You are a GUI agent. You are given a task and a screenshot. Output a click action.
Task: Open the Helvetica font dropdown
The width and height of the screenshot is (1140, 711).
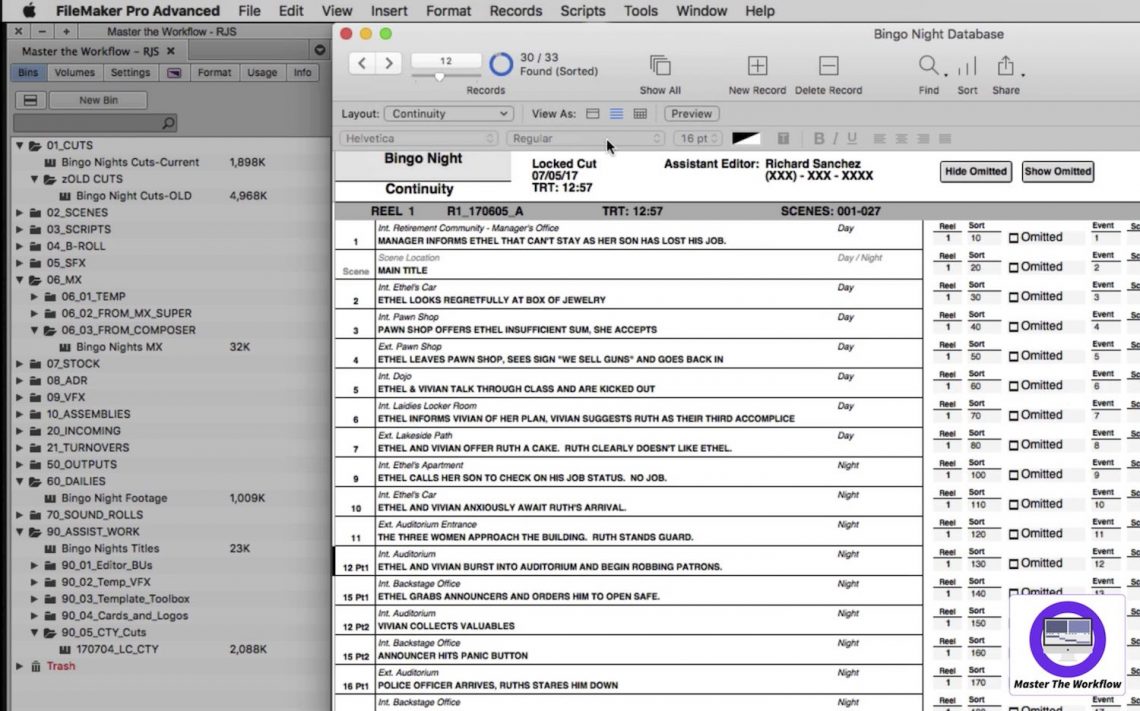coord(420,138)
